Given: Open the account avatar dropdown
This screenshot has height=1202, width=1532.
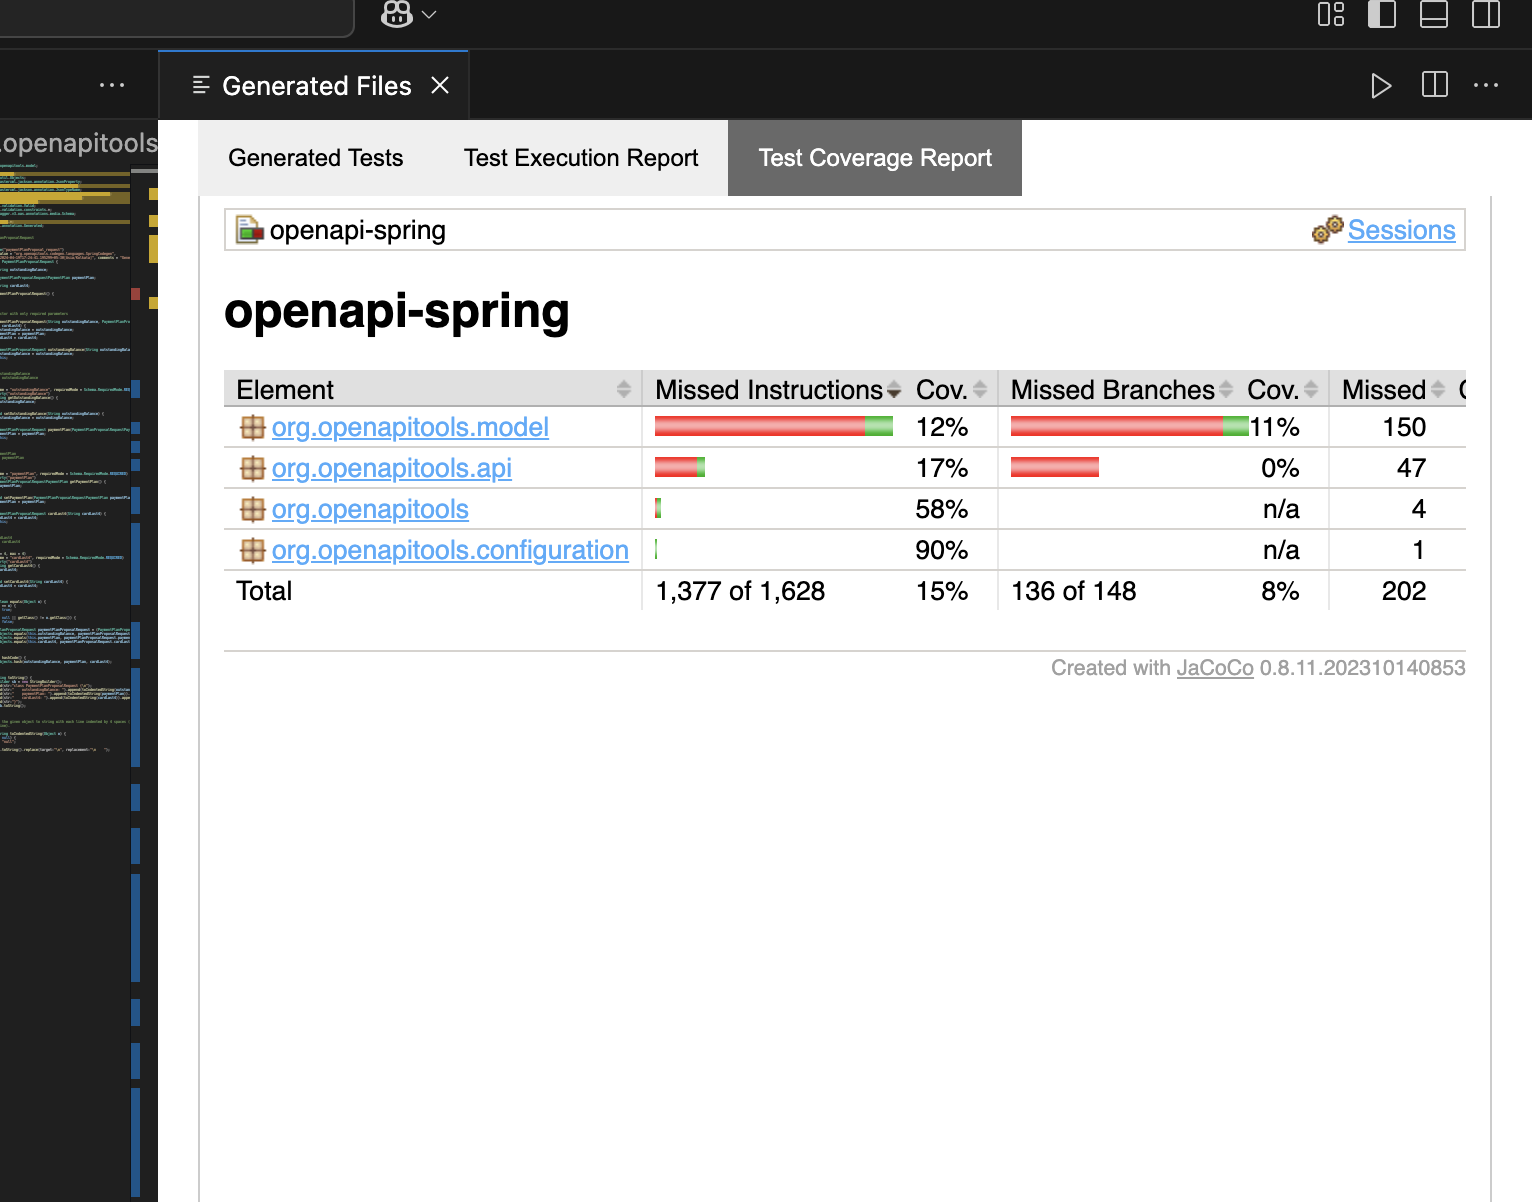Looking at the screenshot, I should click(407, 15).
